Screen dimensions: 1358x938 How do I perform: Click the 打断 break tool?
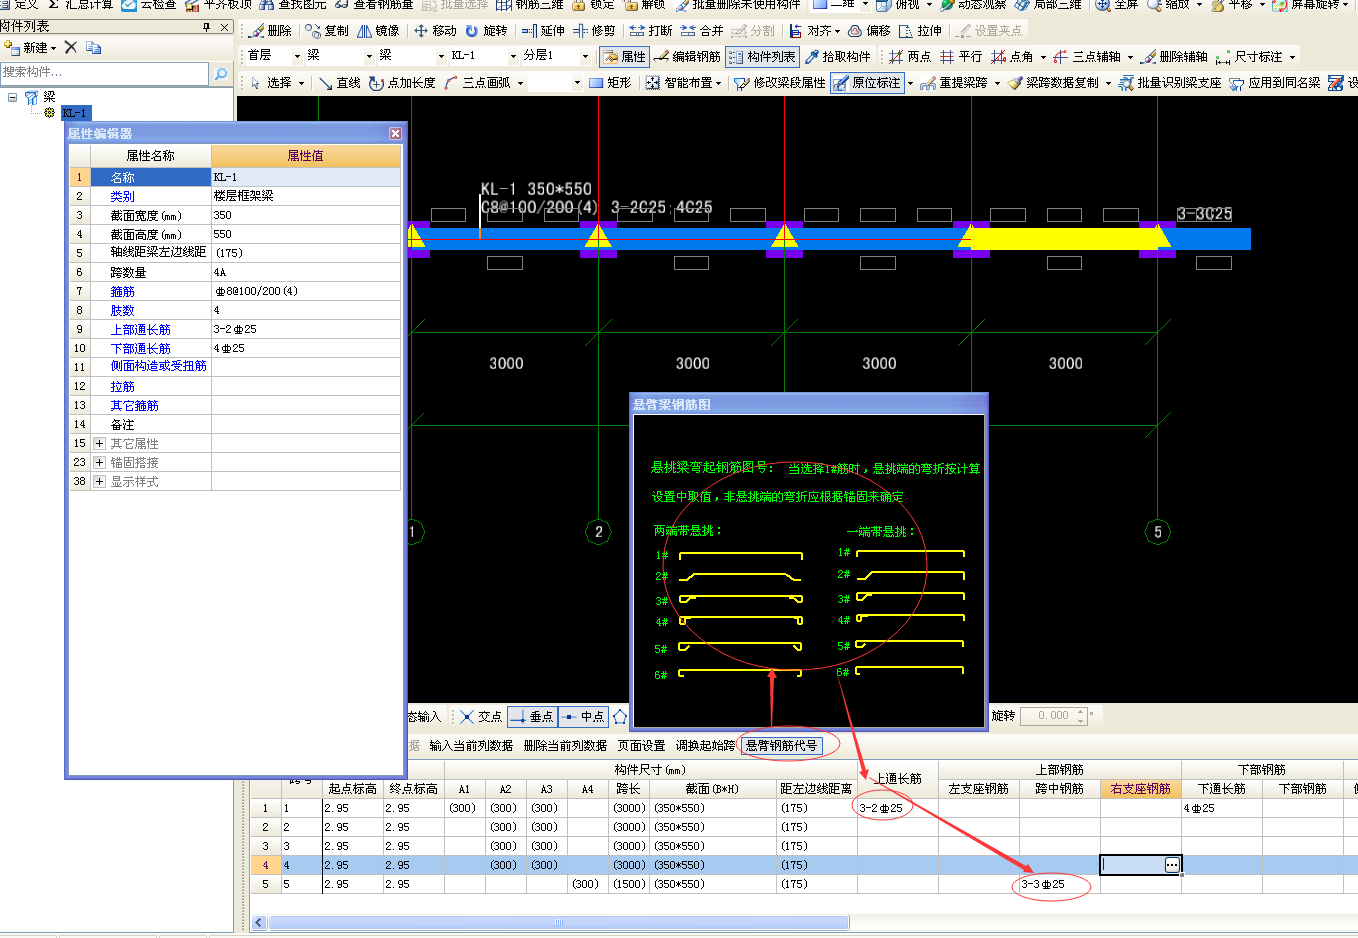tap(651, 31)
